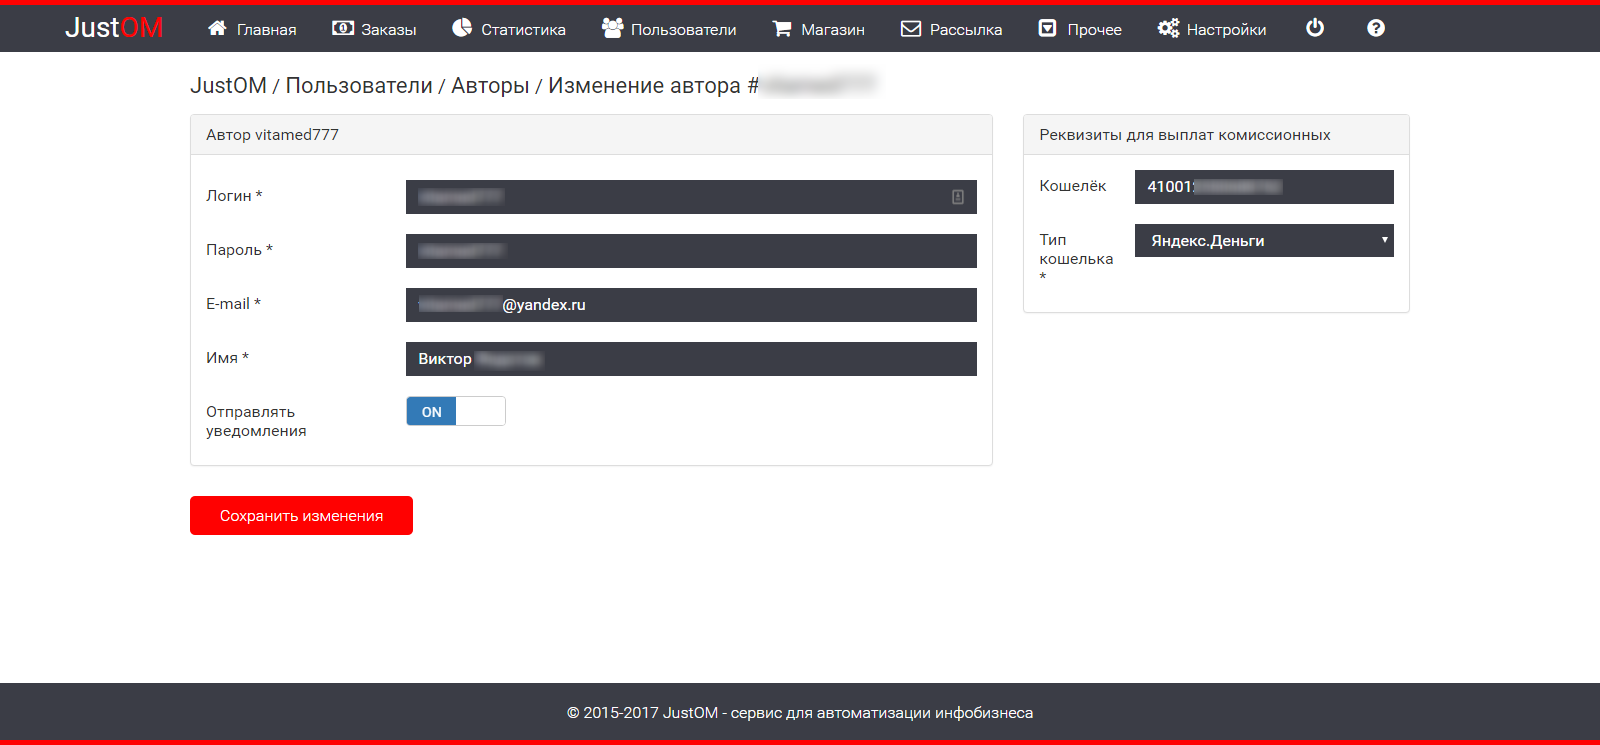
Task: Click the 2015-2017 JustOM copyright footer text
Action: pos(800,713)
